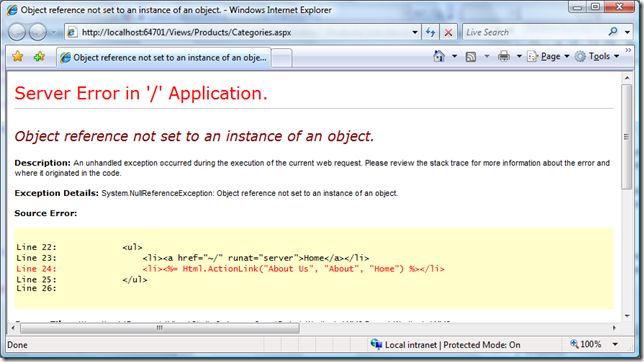Click the 'Line 22:' ul code line
Viewport: 644px width, 362px height.
pyautogui.click(x=79, y=247)
